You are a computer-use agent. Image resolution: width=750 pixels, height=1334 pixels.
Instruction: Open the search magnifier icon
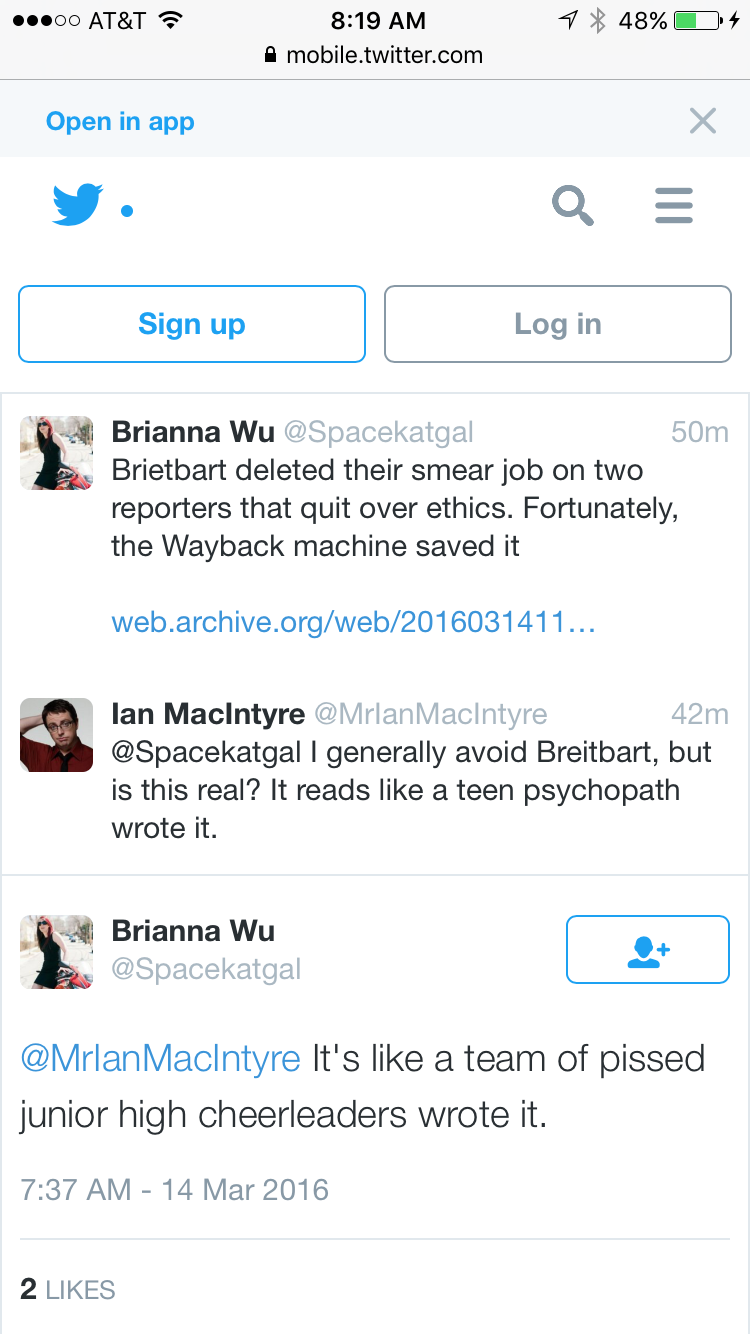tap(573, 206)
